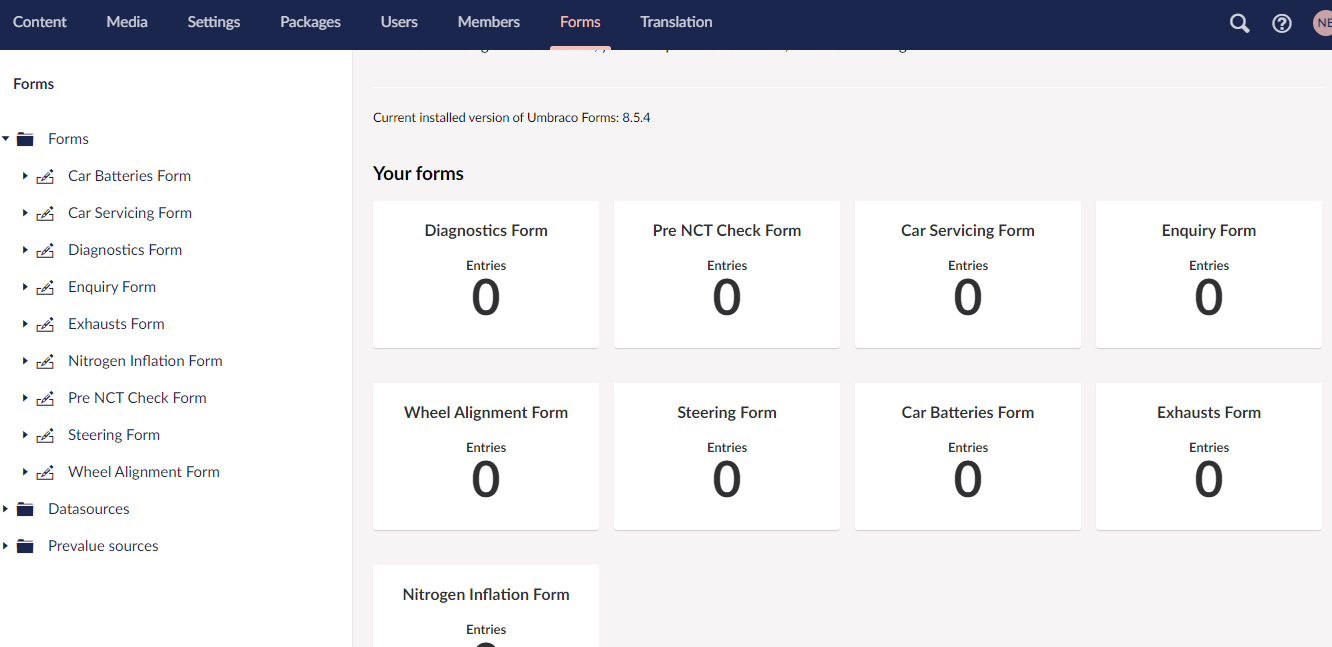Expand the Car Servicing Form node

[25, 213]
